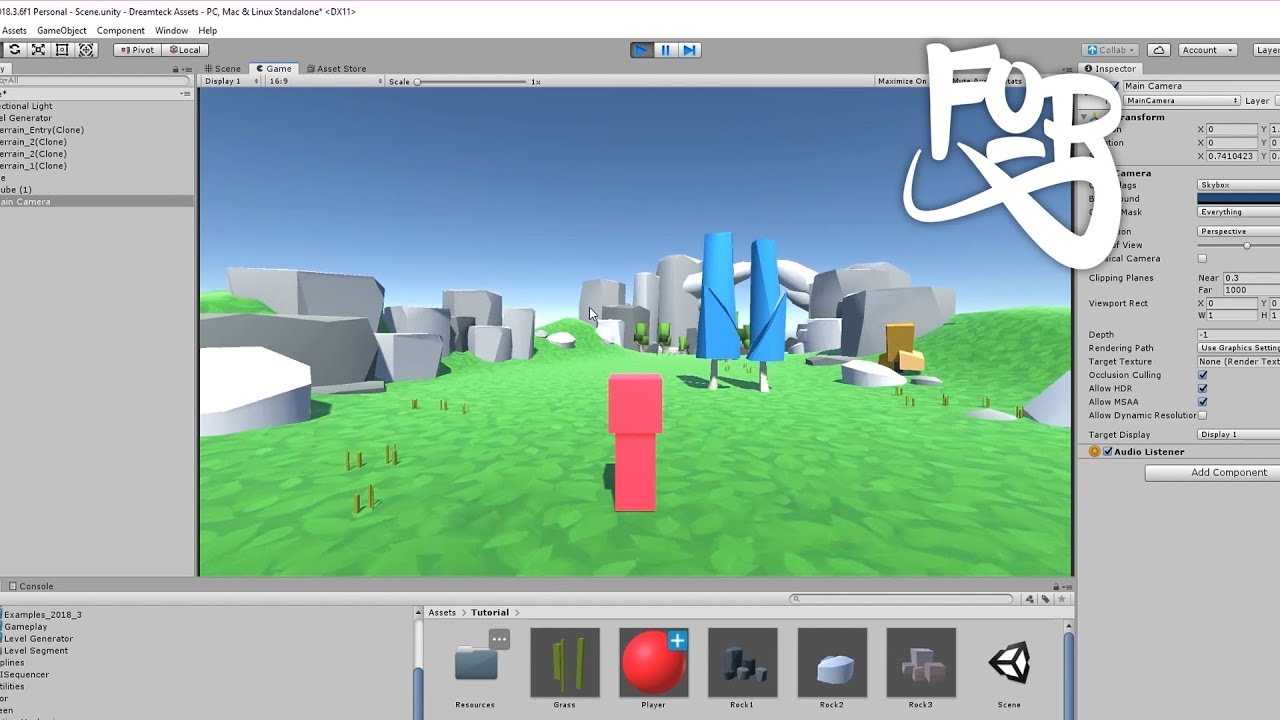Open the GameObject menu

click(62, 31)
